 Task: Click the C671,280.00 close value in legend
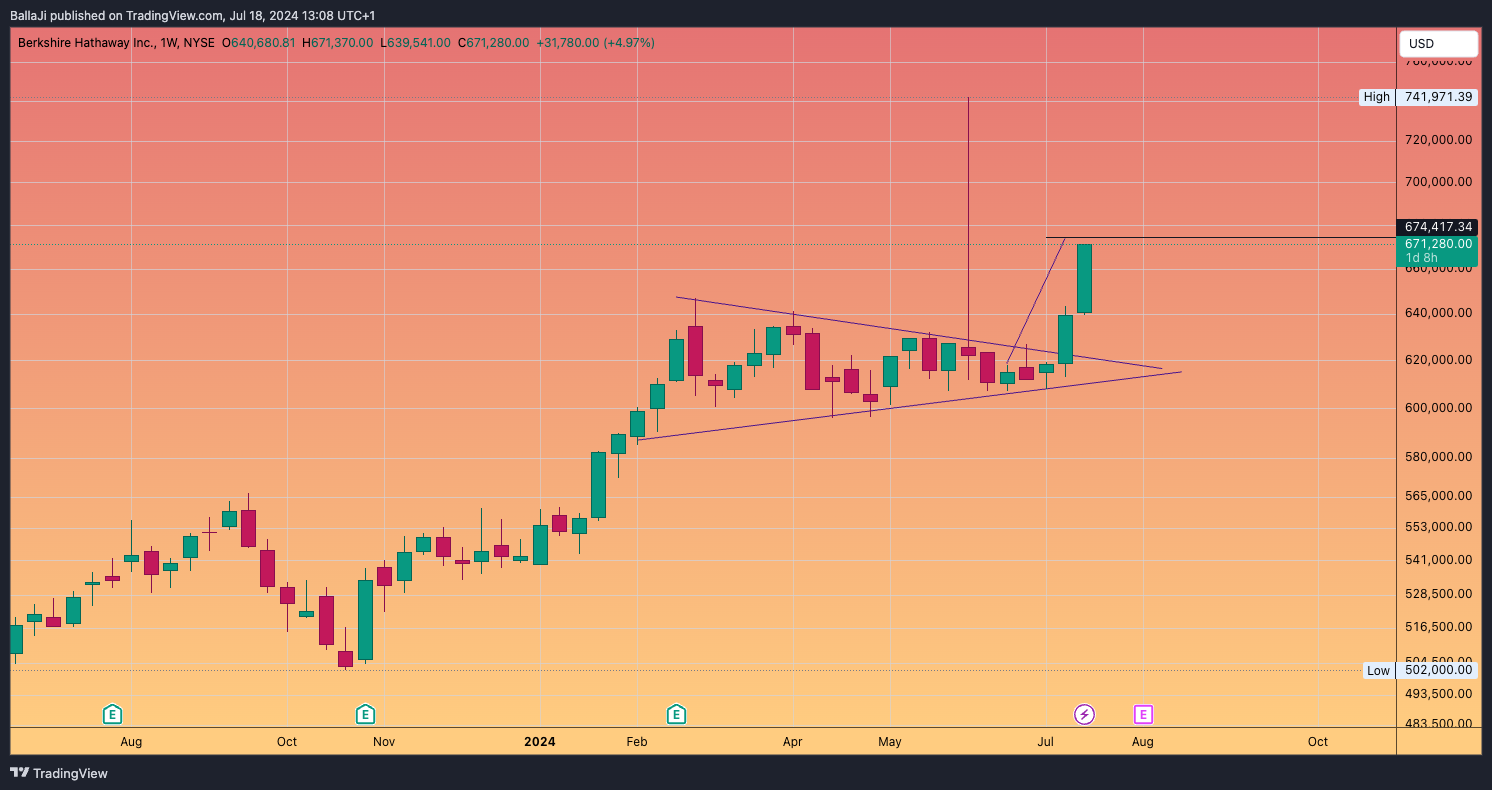click(493, 43)
